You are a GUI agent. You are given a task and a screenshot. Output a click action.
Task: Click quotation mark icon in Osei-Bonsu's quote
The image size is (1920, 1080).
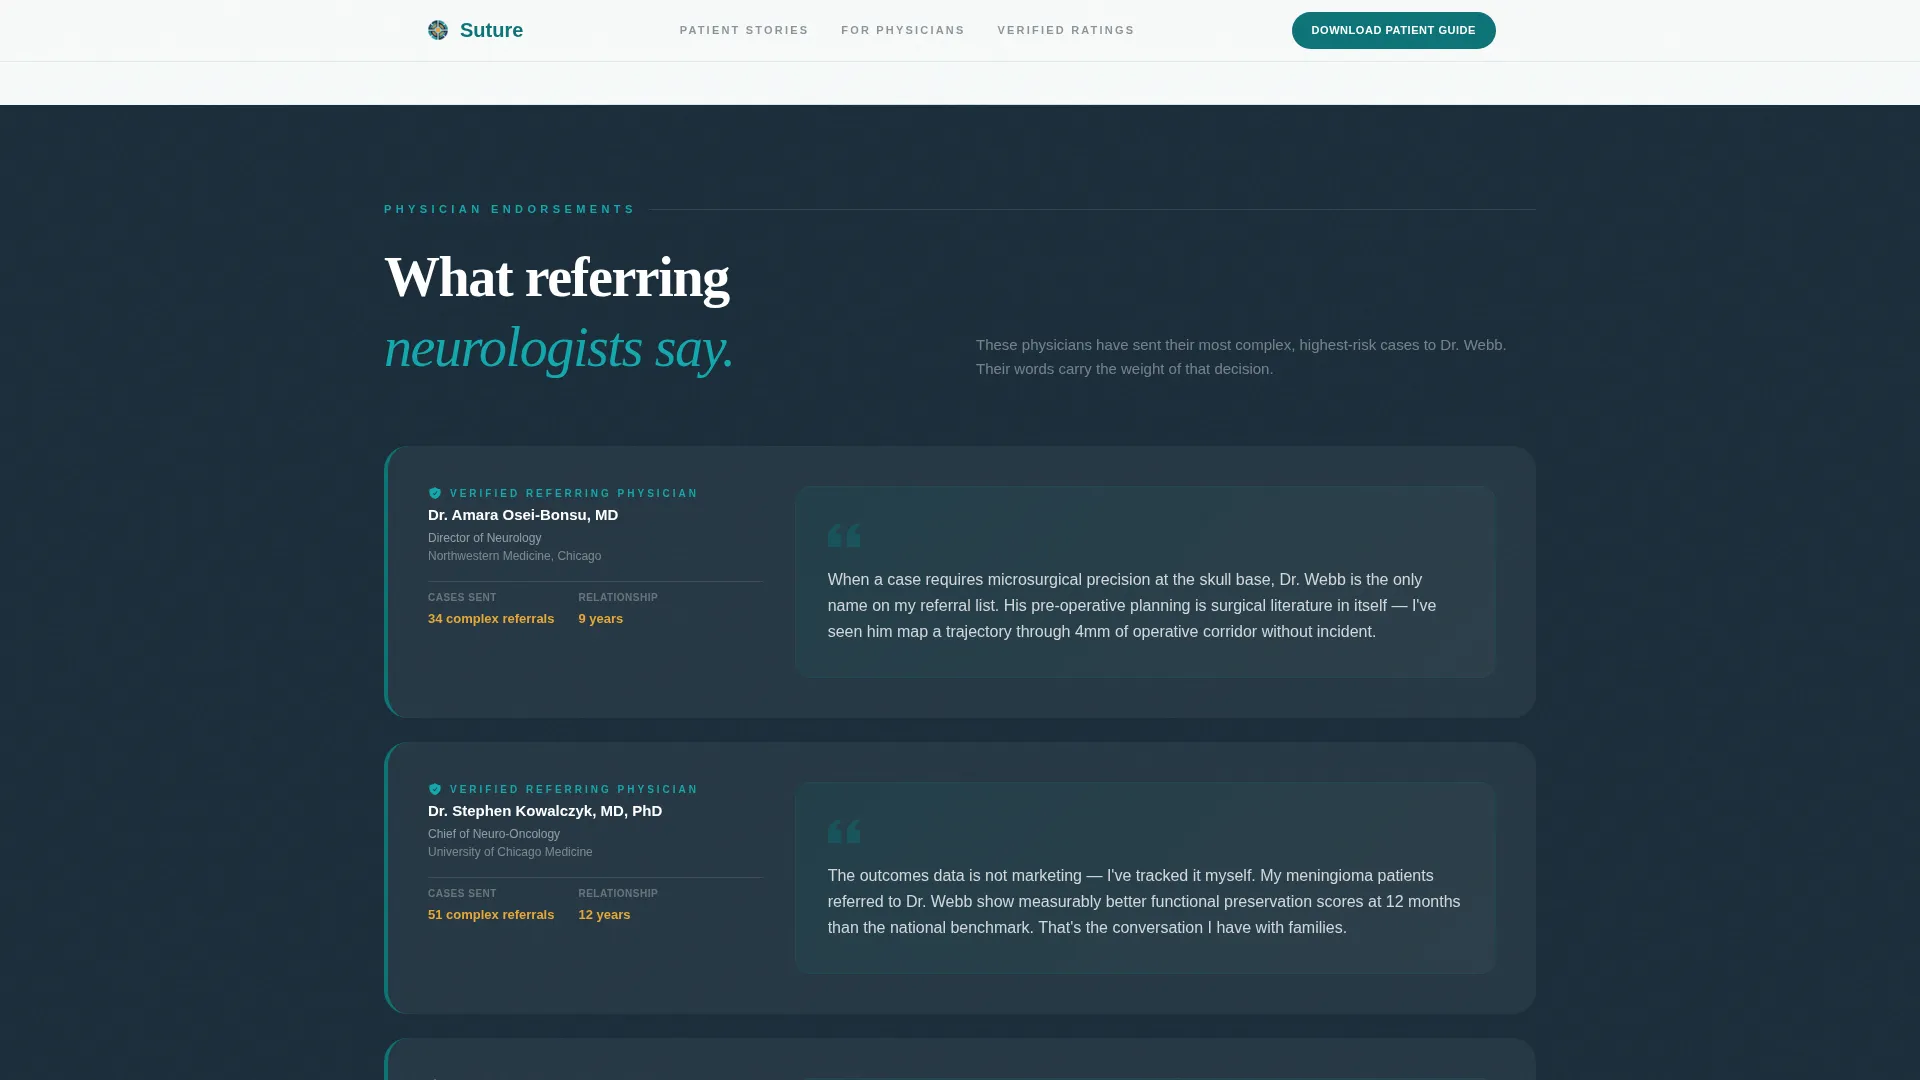(x=844, y=535)
